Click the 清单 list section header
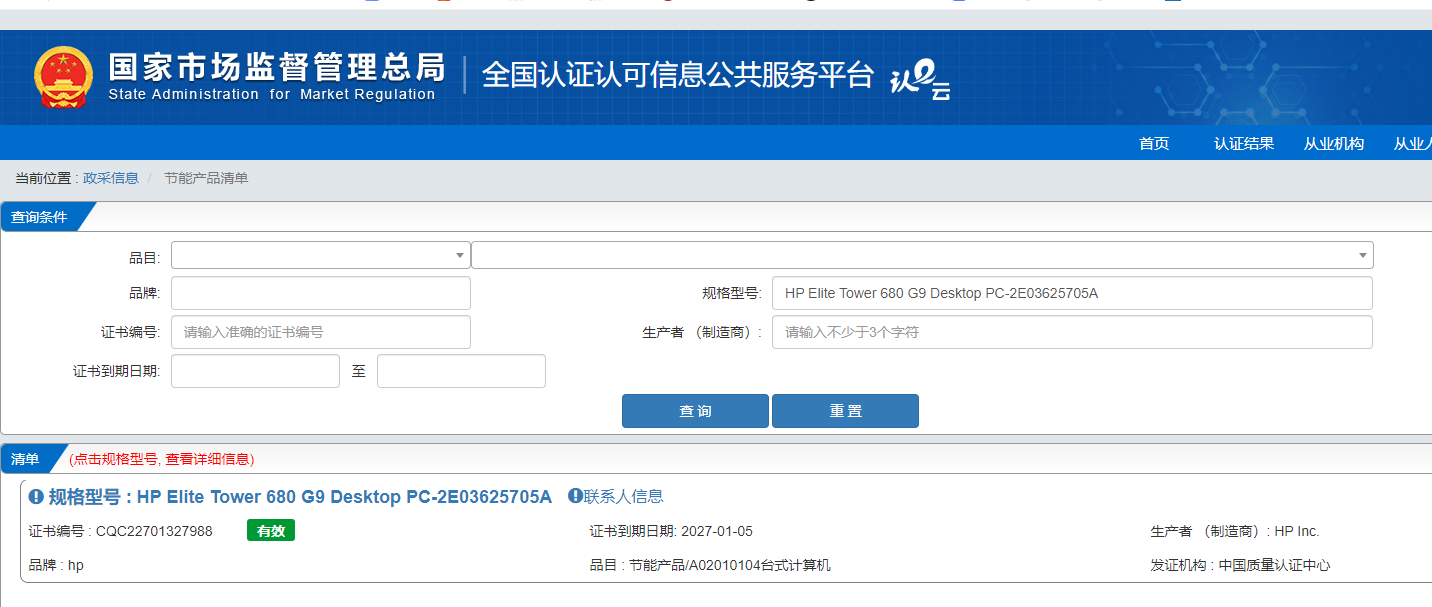 coord(26,459)
